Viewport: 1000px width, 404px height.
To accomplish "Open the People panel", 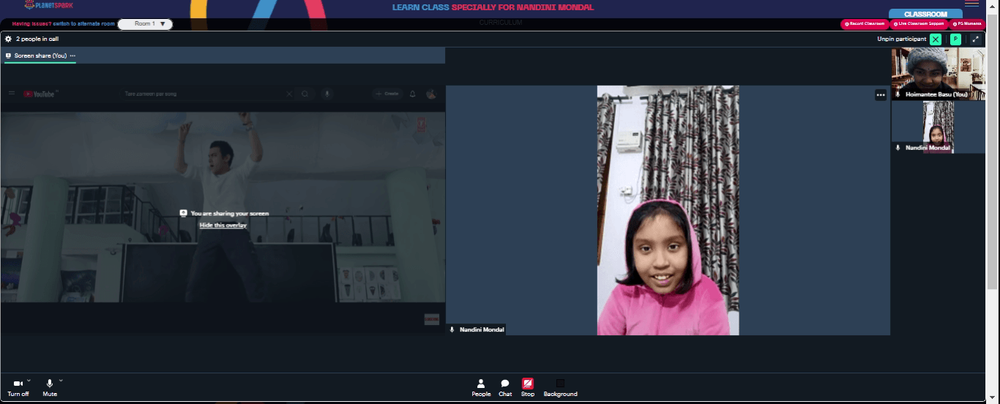I will click(x=481, y=387).
